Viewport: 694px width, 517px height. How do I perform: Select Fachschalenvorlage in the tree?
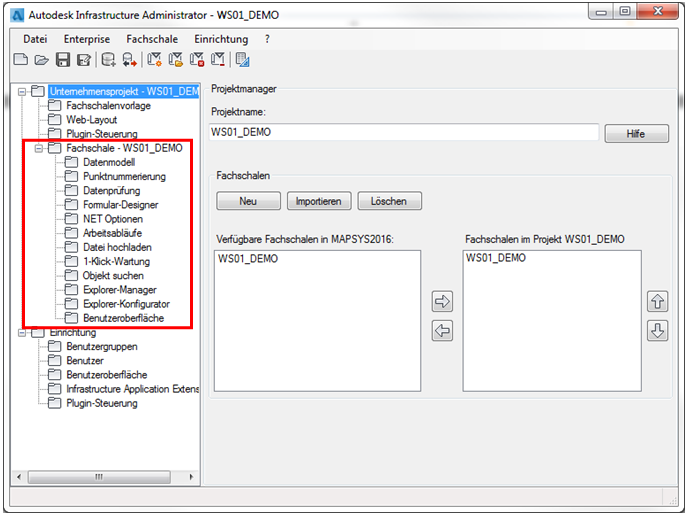coord(108,105)
